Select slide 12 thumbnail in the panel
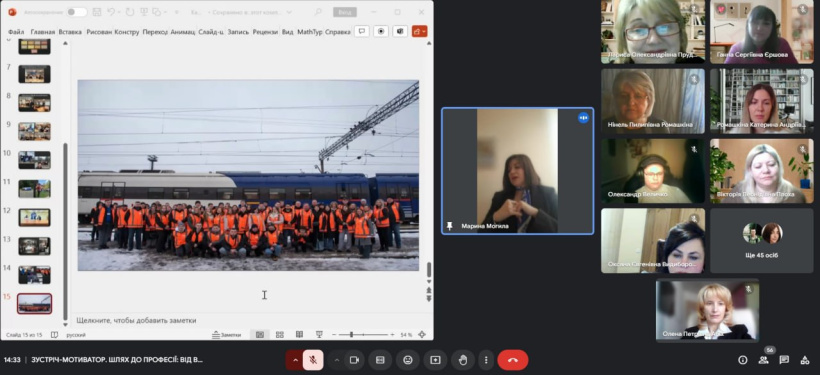Screen dimensions: 820x375 tap(35, 218)
